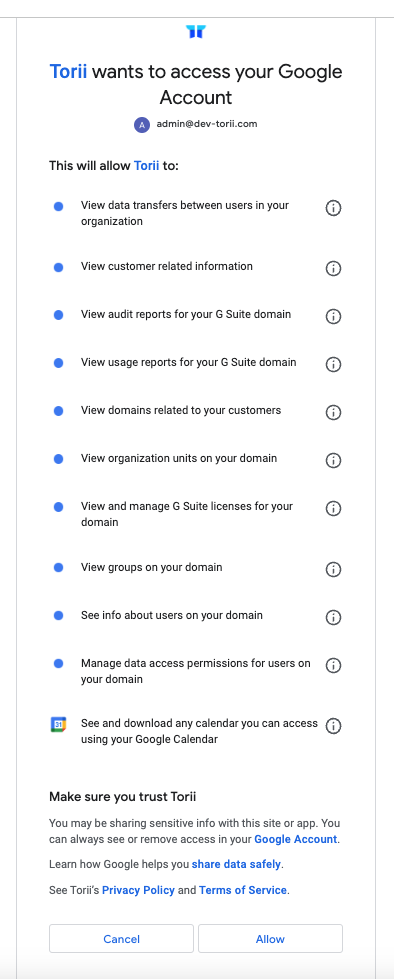This screenshot has width=394, height=979.
Task: Show info icon for data access permissions
Action: tap(333, 666)
